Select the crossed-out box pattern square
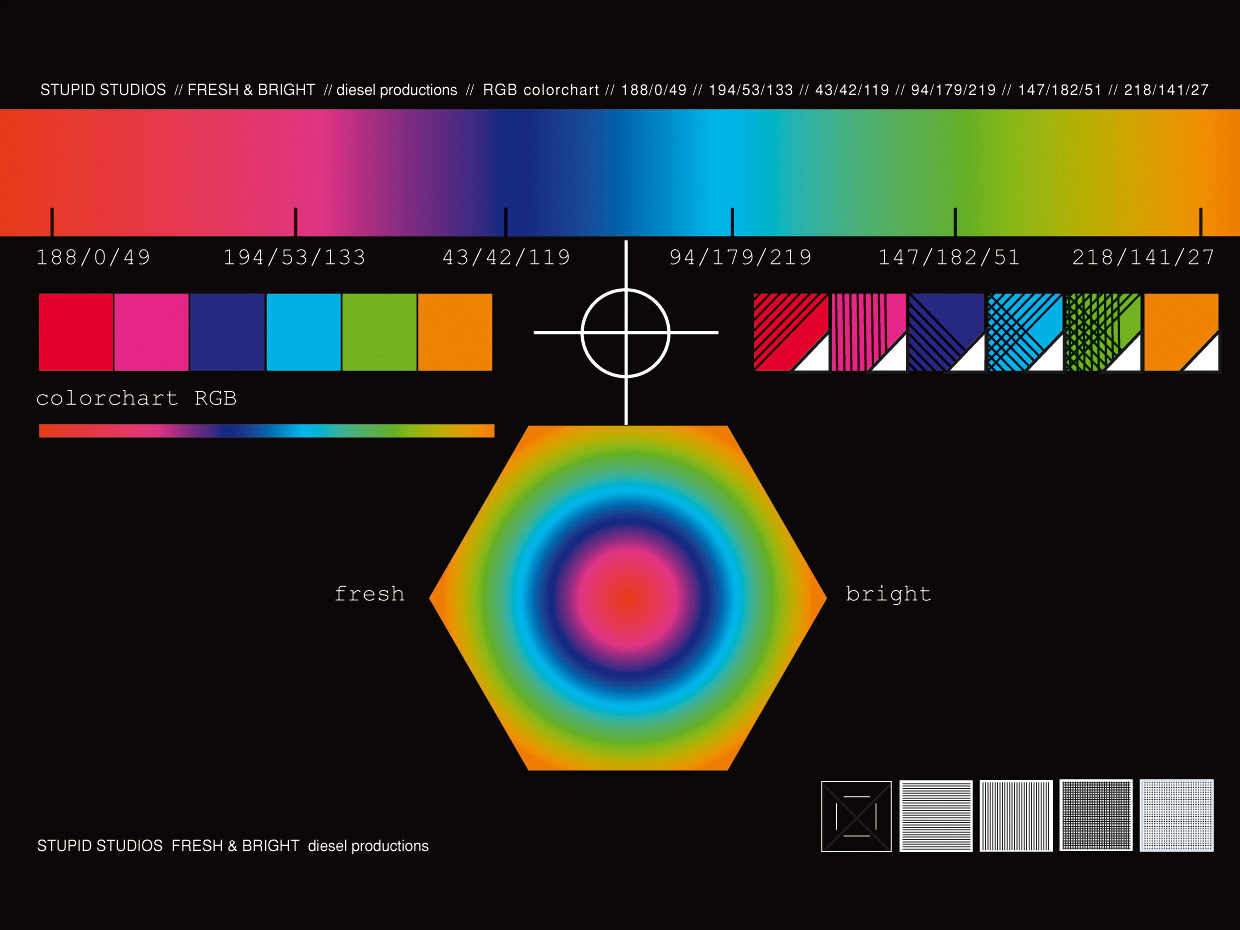 point(856,816)
